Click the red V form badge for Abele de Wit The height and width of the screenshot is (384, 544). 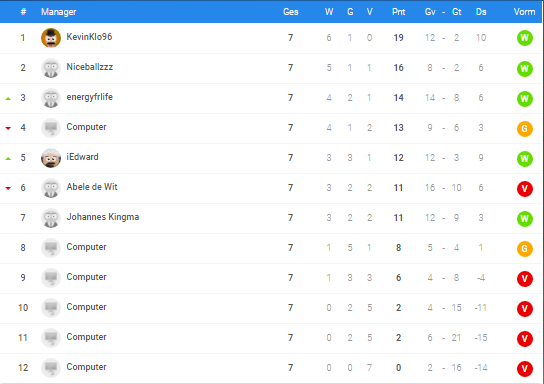(525, 189)
